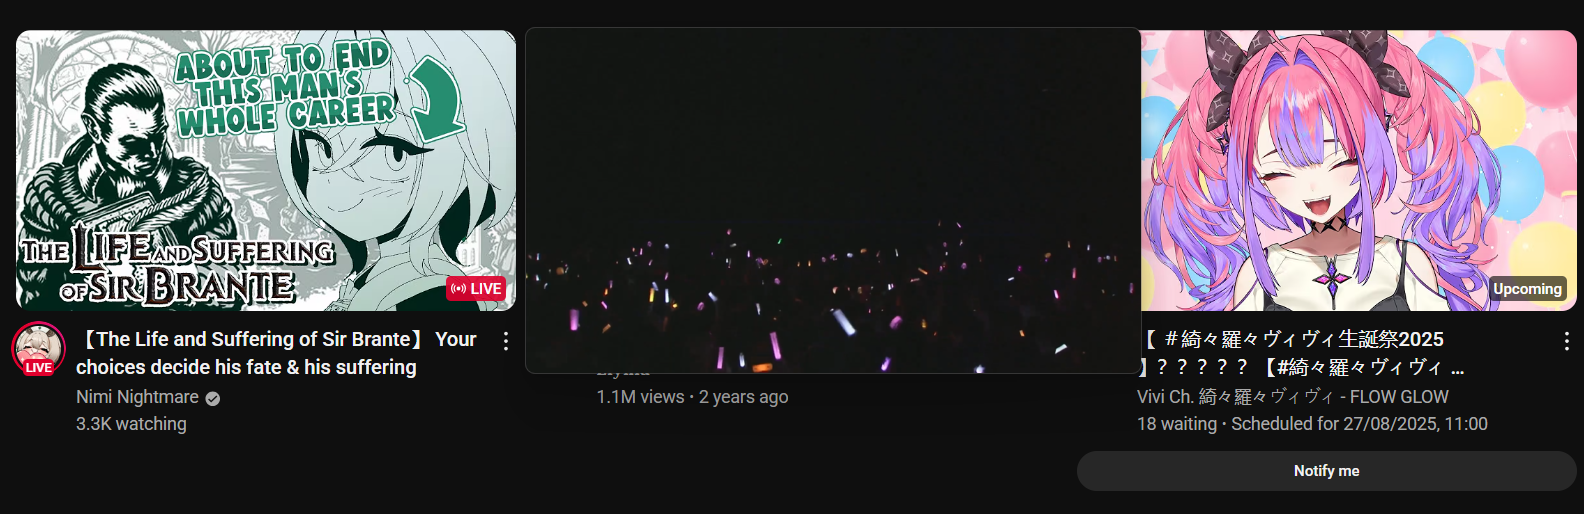Open the Sir Brante video's three-dot menu

tap(506, 341)
